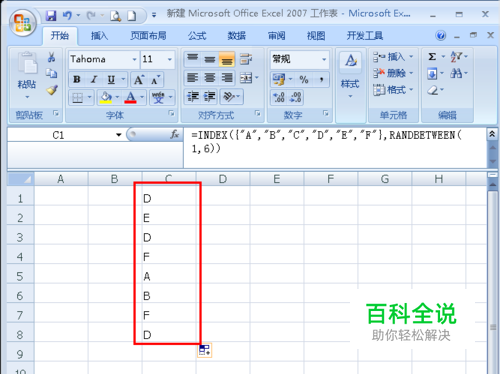Apply red font color
The width and height of the screenshot is (500, 374).
click(x=131, y=97)
